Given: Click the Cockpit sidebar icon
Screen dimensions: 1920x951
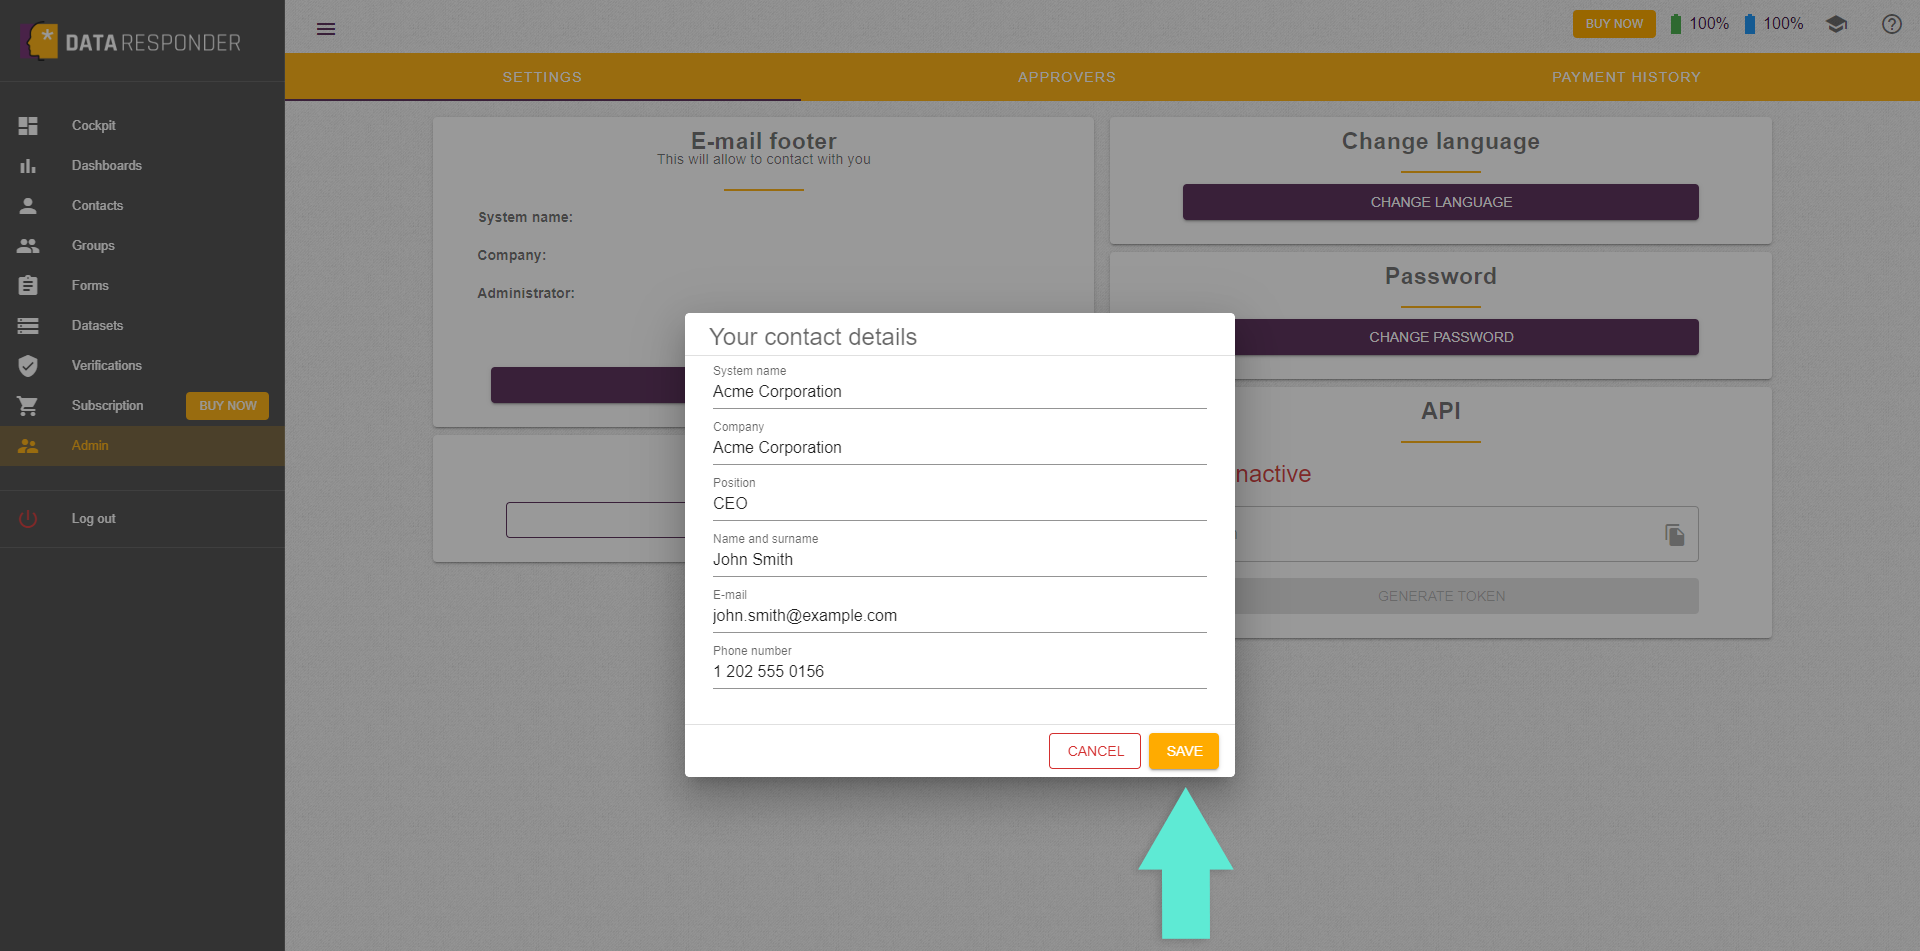Looking at the screenshot, I should 28,126.
